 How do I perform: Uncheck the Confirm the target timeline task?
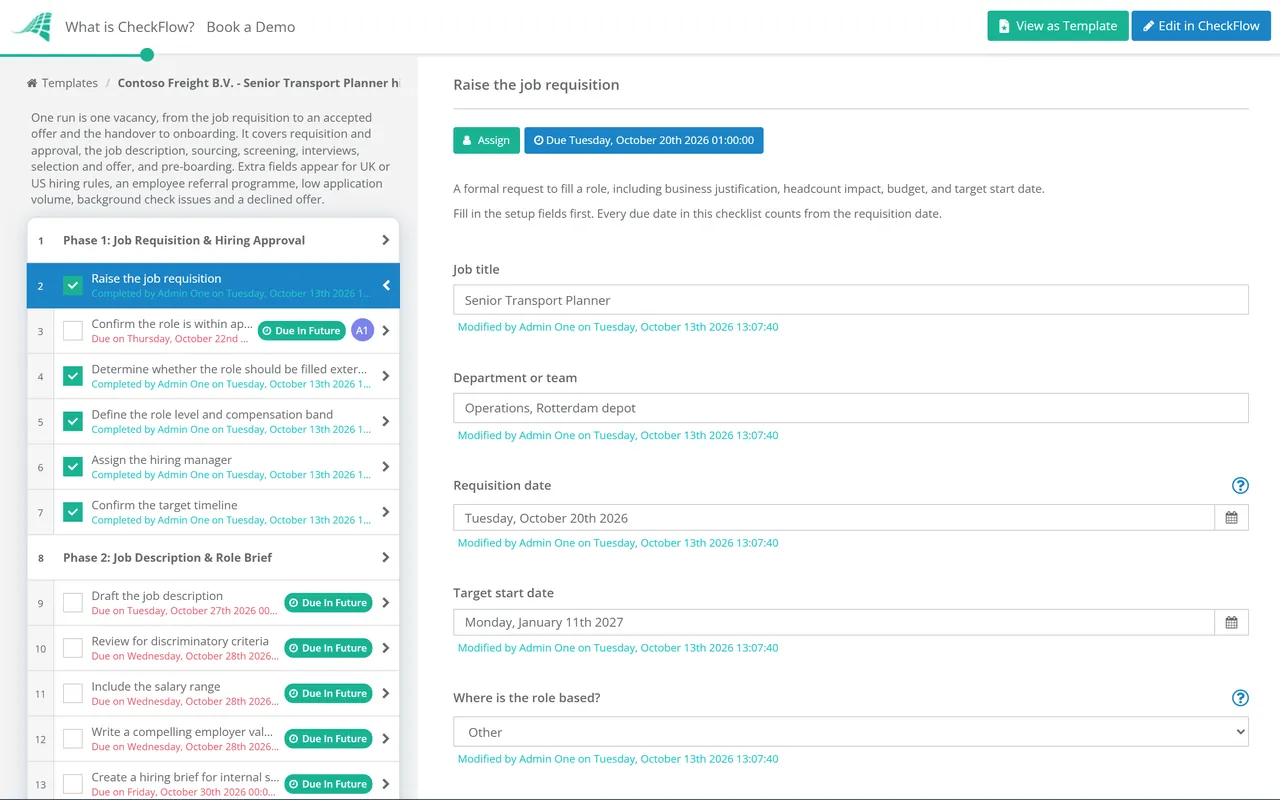pyautogui.click(x=73, y=512)
